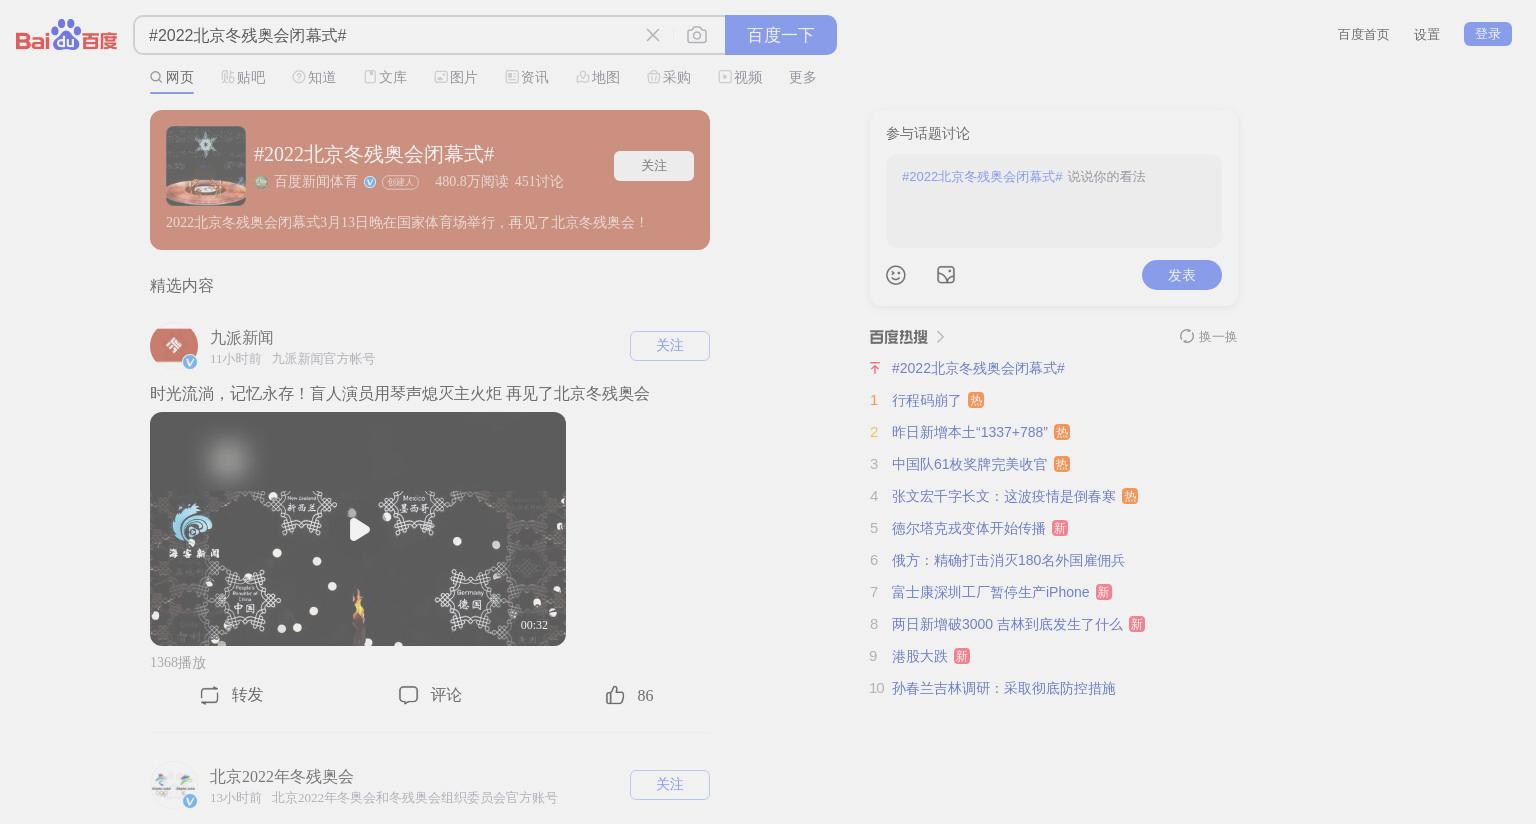Open the 采购 tab

[669, 77]
